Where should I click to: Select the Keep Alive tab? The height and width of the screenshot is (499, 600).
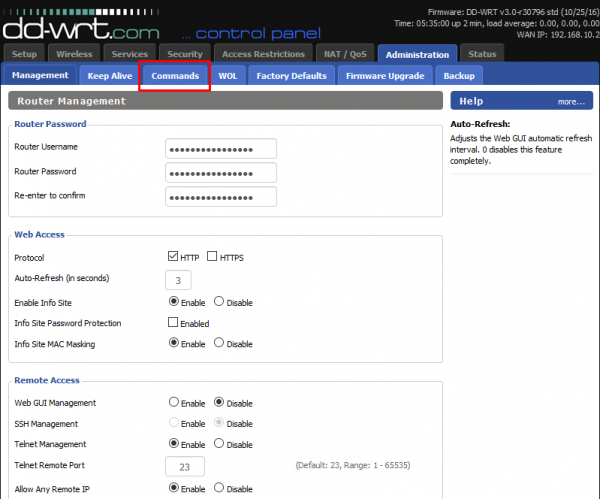click(110, 76)
